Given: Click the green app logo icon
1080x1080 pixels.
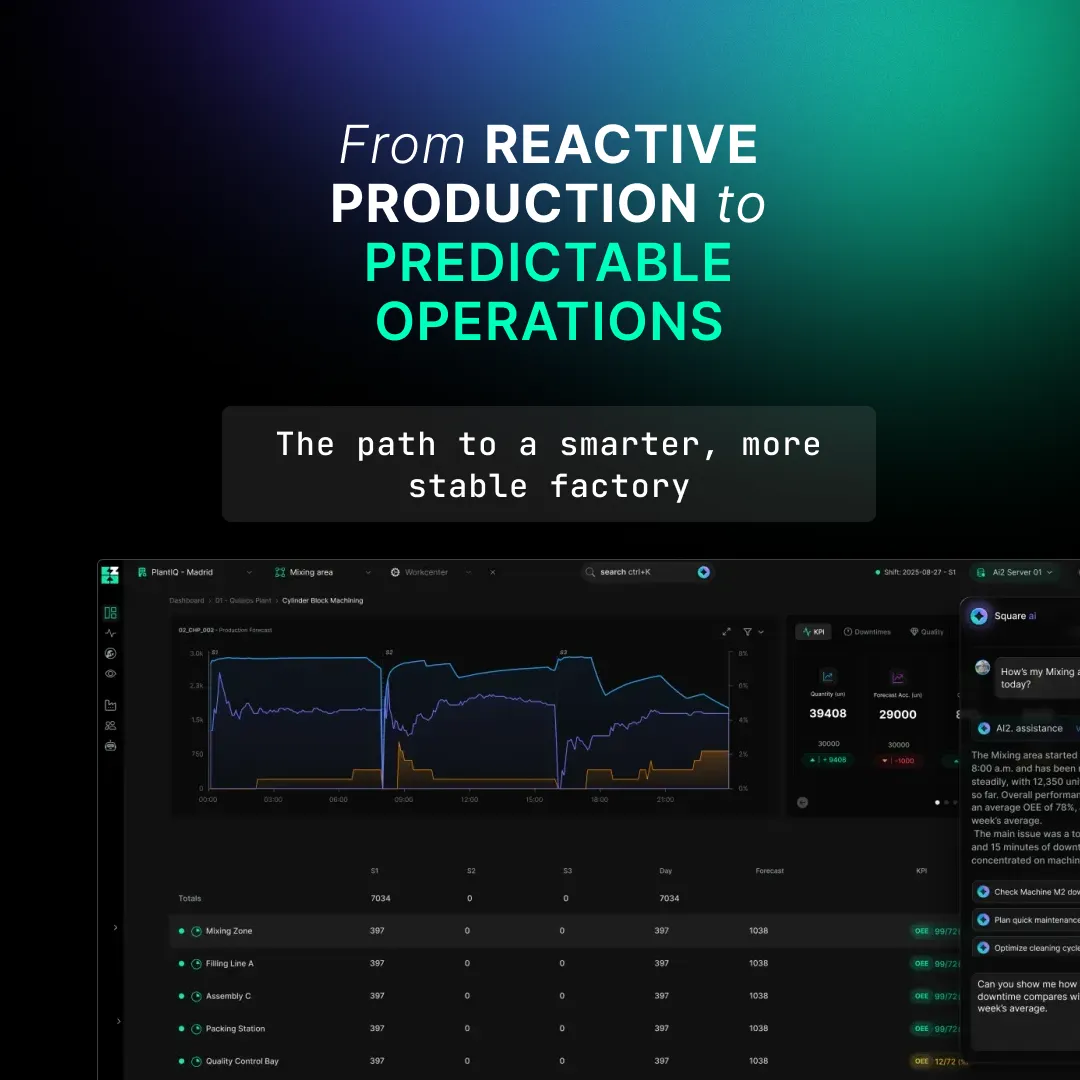Looking at the screenshot, I should 110,574.
